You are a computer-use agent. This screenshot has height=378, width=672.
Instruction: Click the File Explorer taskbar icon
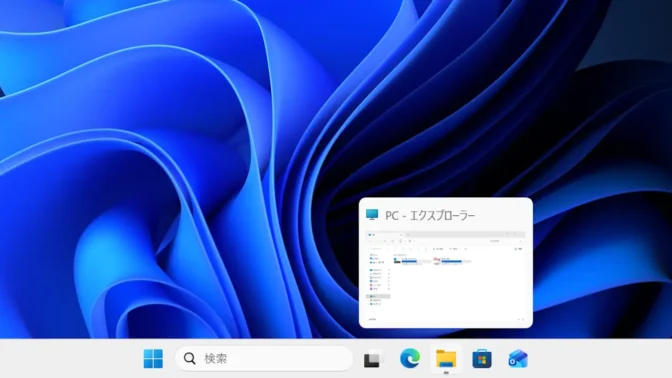[x=446, y=358]
